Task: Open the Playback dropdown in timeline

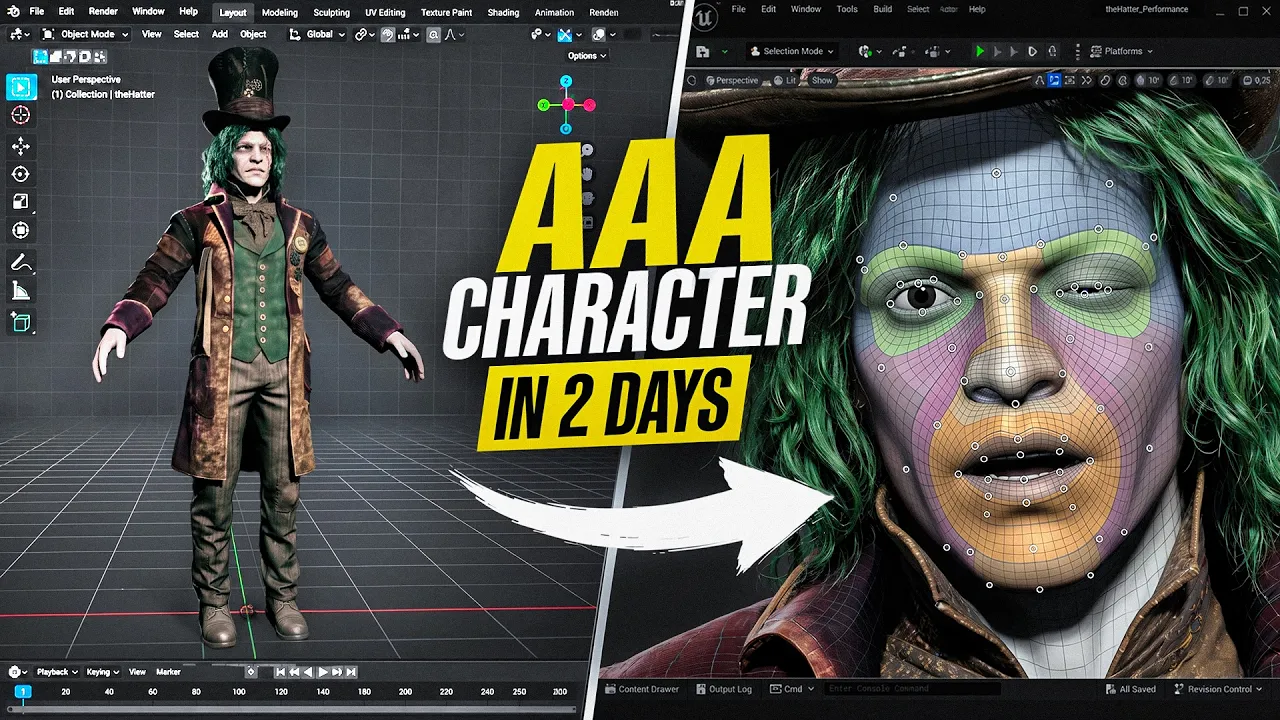Action: tap(57, 672)
